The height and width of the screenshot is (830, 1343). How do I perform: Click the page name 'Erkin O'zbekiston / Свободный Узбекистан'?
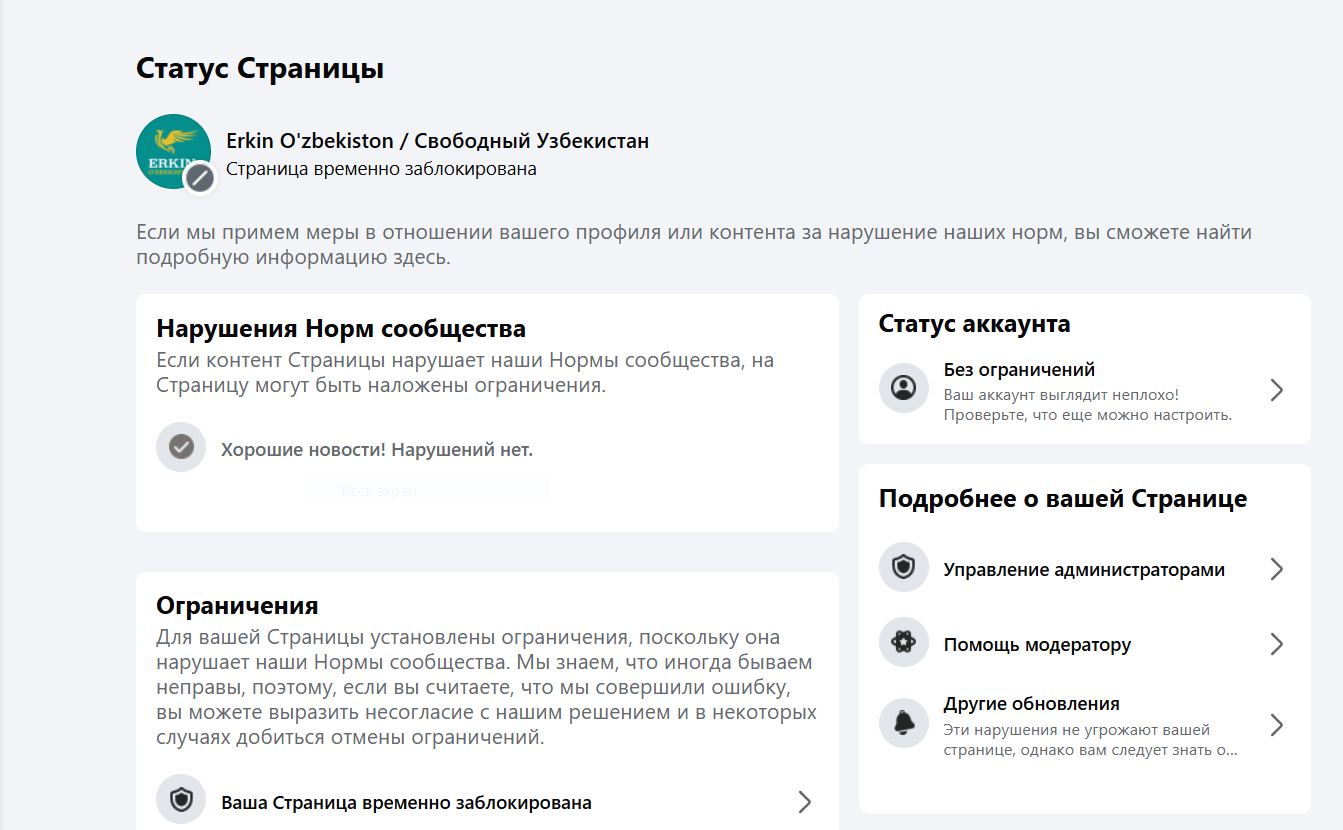(x=437, y=141)
